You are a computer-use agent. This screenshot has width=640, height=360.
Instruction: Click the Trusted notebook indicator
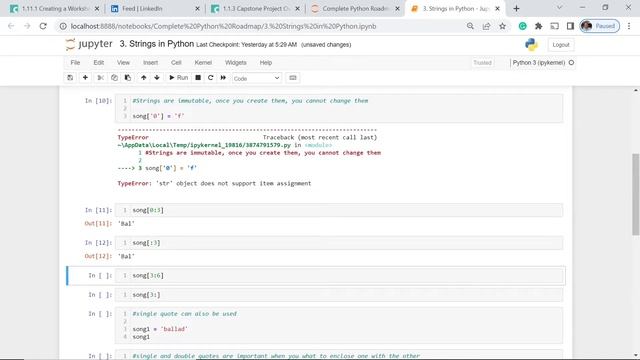482,62
